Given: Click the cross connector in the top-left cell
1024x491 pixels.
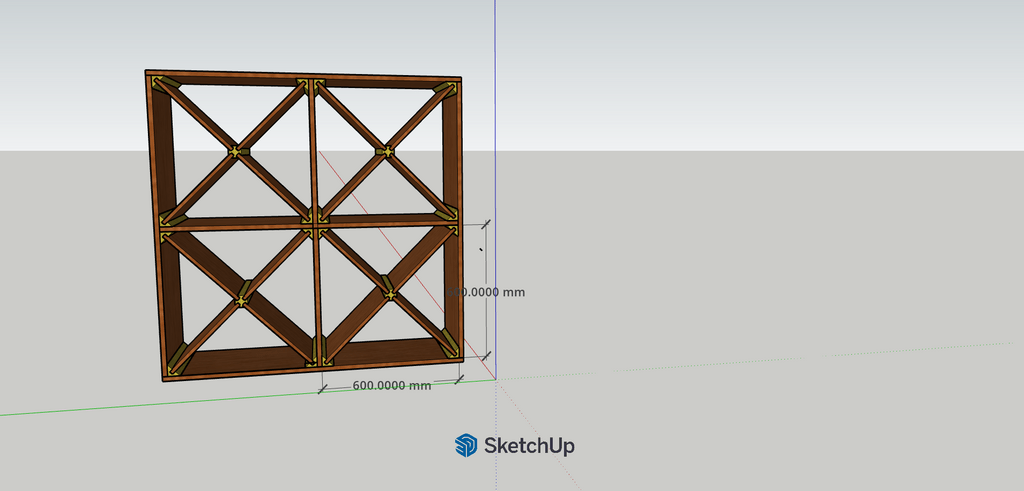Looking at the screenshot, I should [236, 152].
